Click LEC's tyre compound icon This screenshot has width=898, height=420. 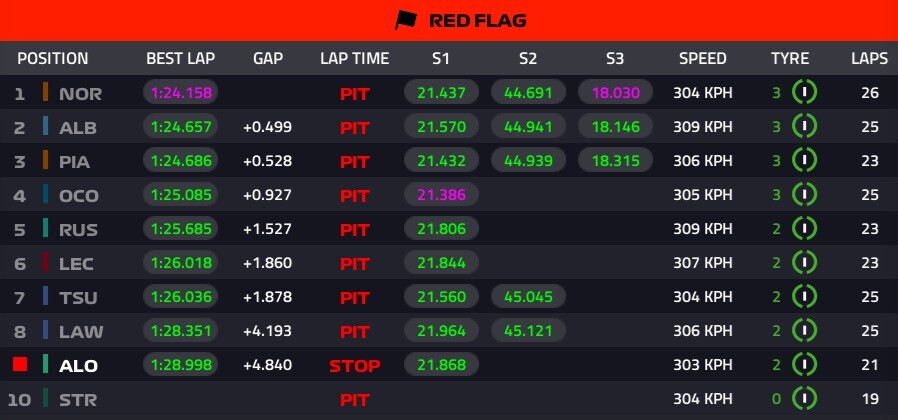[805, 264]
